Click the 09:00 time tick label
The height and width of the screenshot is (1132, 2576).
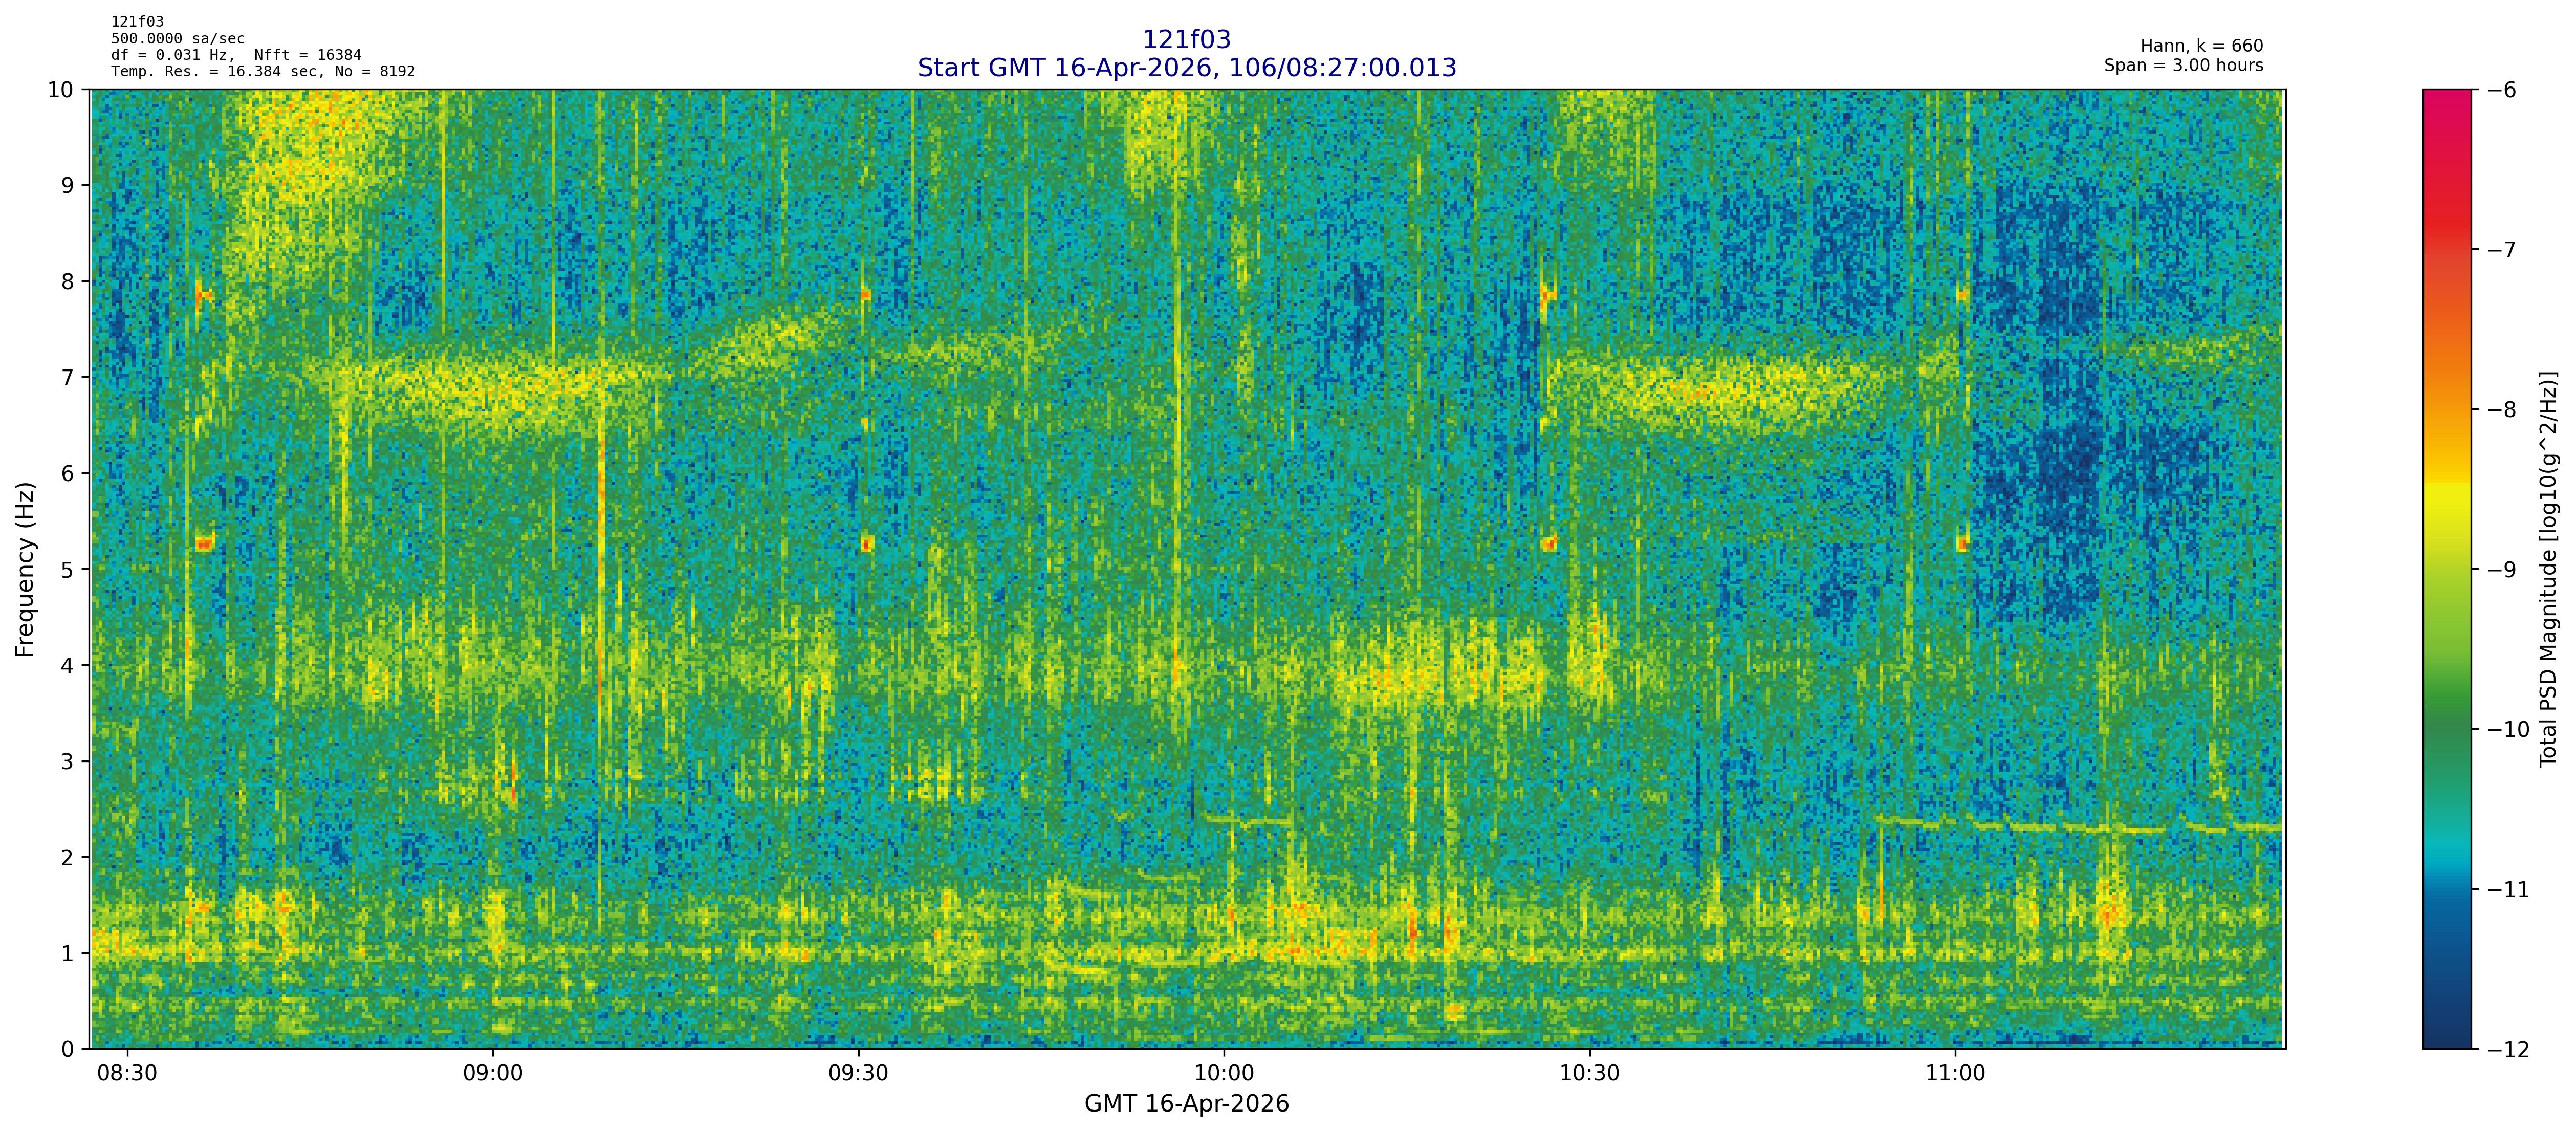point(493,1073)
